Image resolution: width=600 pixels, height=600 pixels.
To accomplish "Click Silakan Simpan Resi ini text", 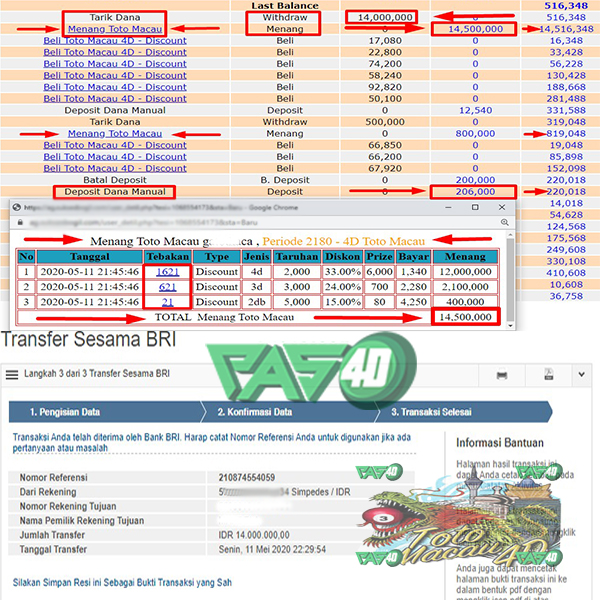I will click(x=122, y=583).
